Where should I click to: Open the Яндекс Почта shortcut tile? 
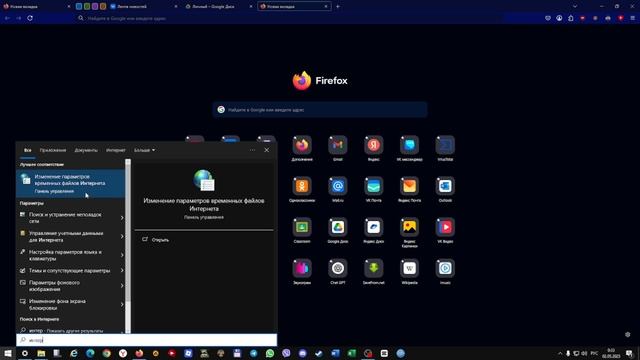[409, 186]
